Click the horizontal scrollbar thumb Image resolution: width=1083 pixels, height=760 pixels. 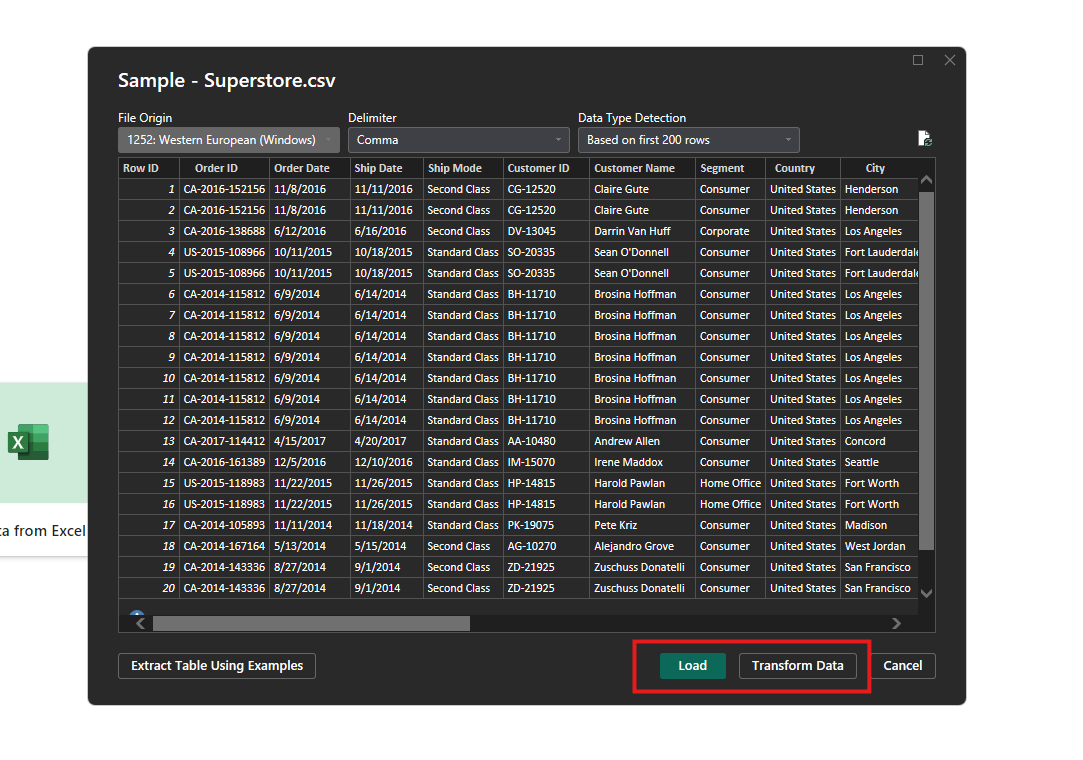click(x=310, y=623)
